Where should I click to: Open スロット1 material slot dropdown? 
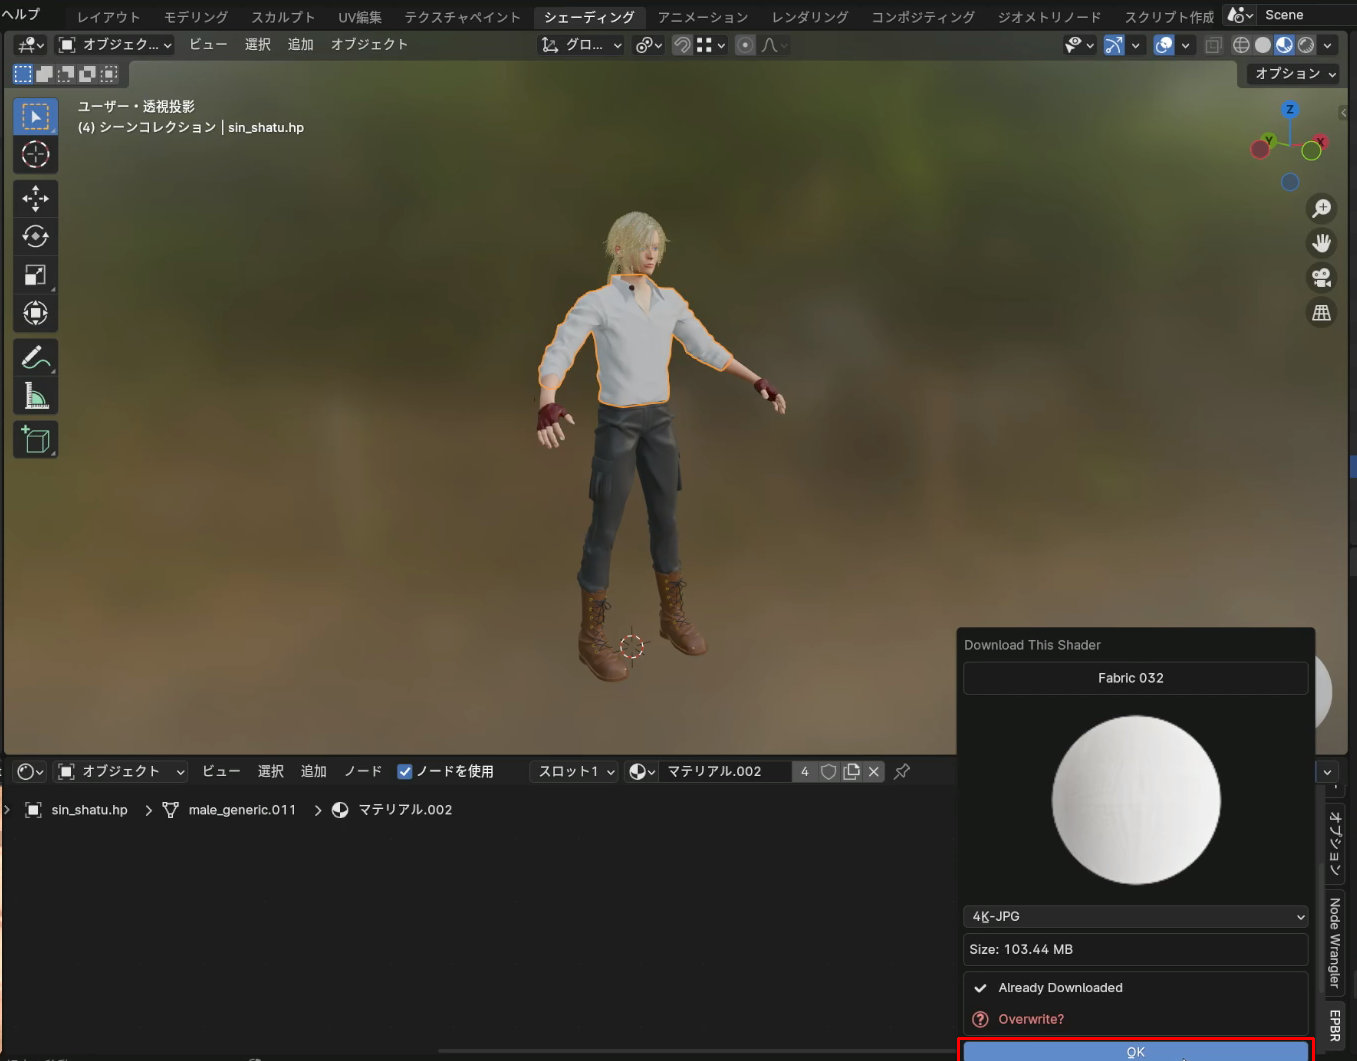click(x=576, y=772)
